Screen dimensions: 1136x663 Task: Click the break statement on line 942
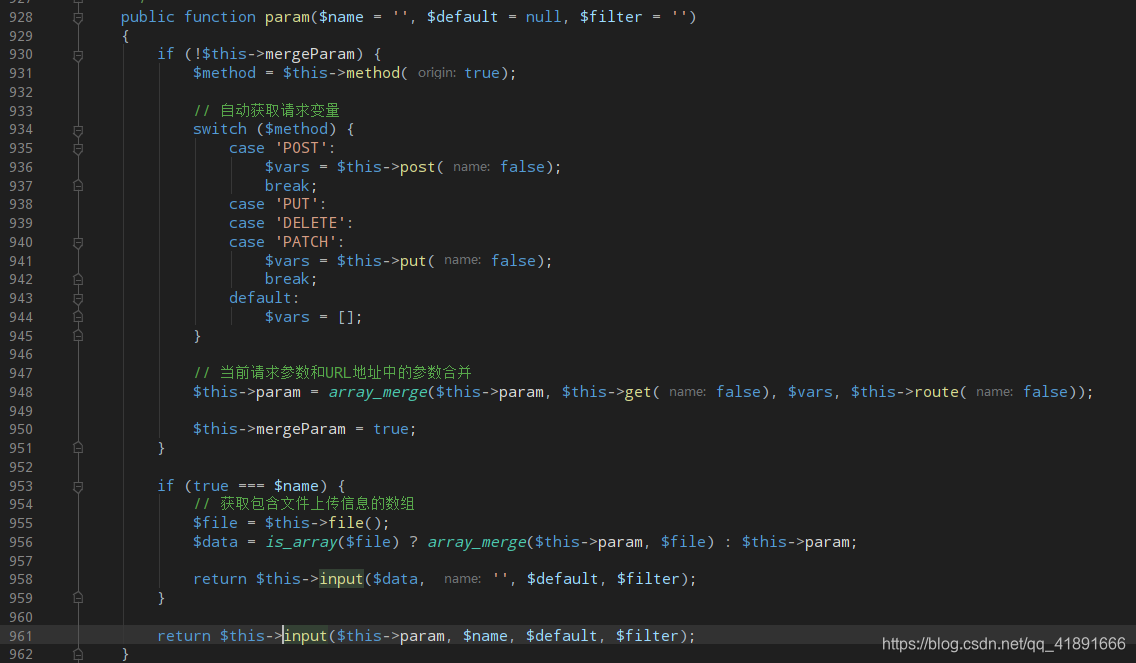point(287,279)
